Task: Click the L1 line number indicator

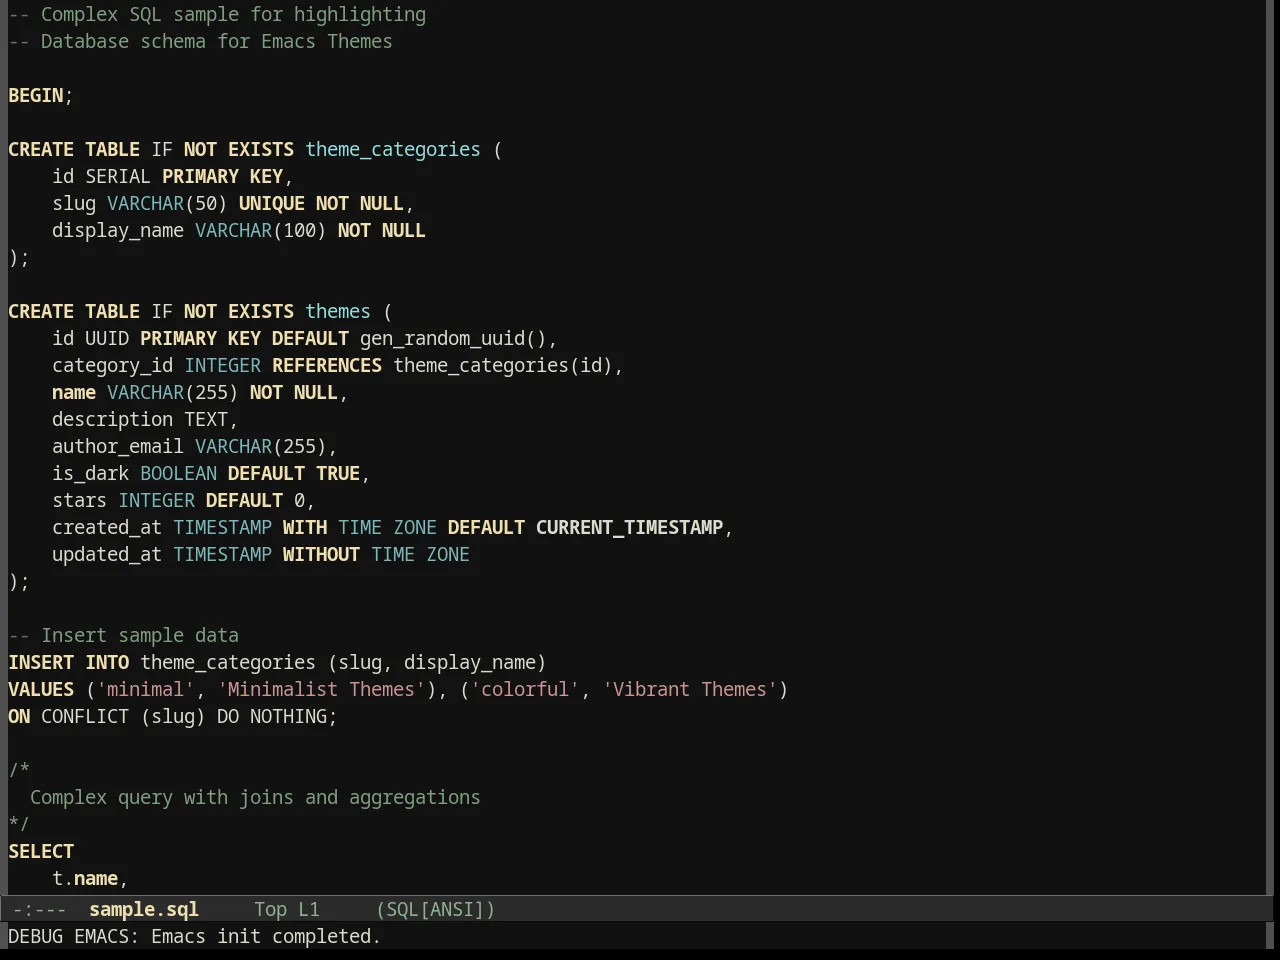Action: (309, 909)
